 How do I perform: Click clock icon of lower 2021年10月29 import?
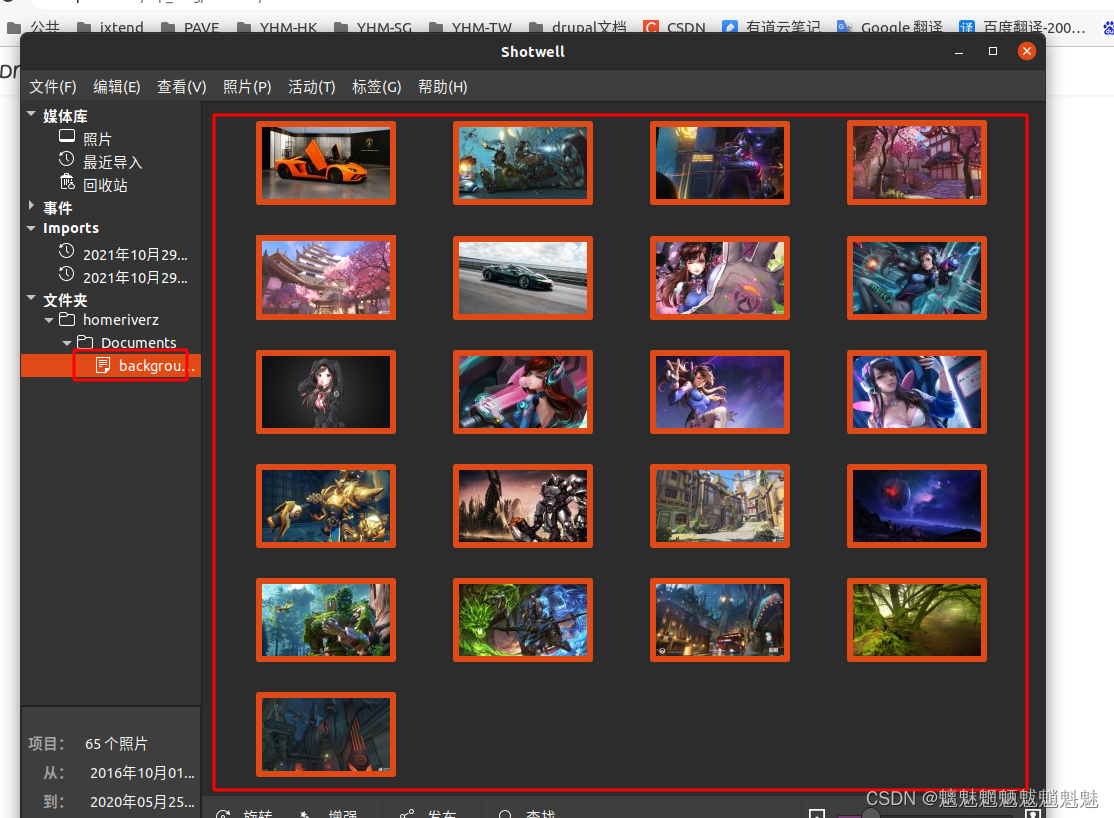67,274
